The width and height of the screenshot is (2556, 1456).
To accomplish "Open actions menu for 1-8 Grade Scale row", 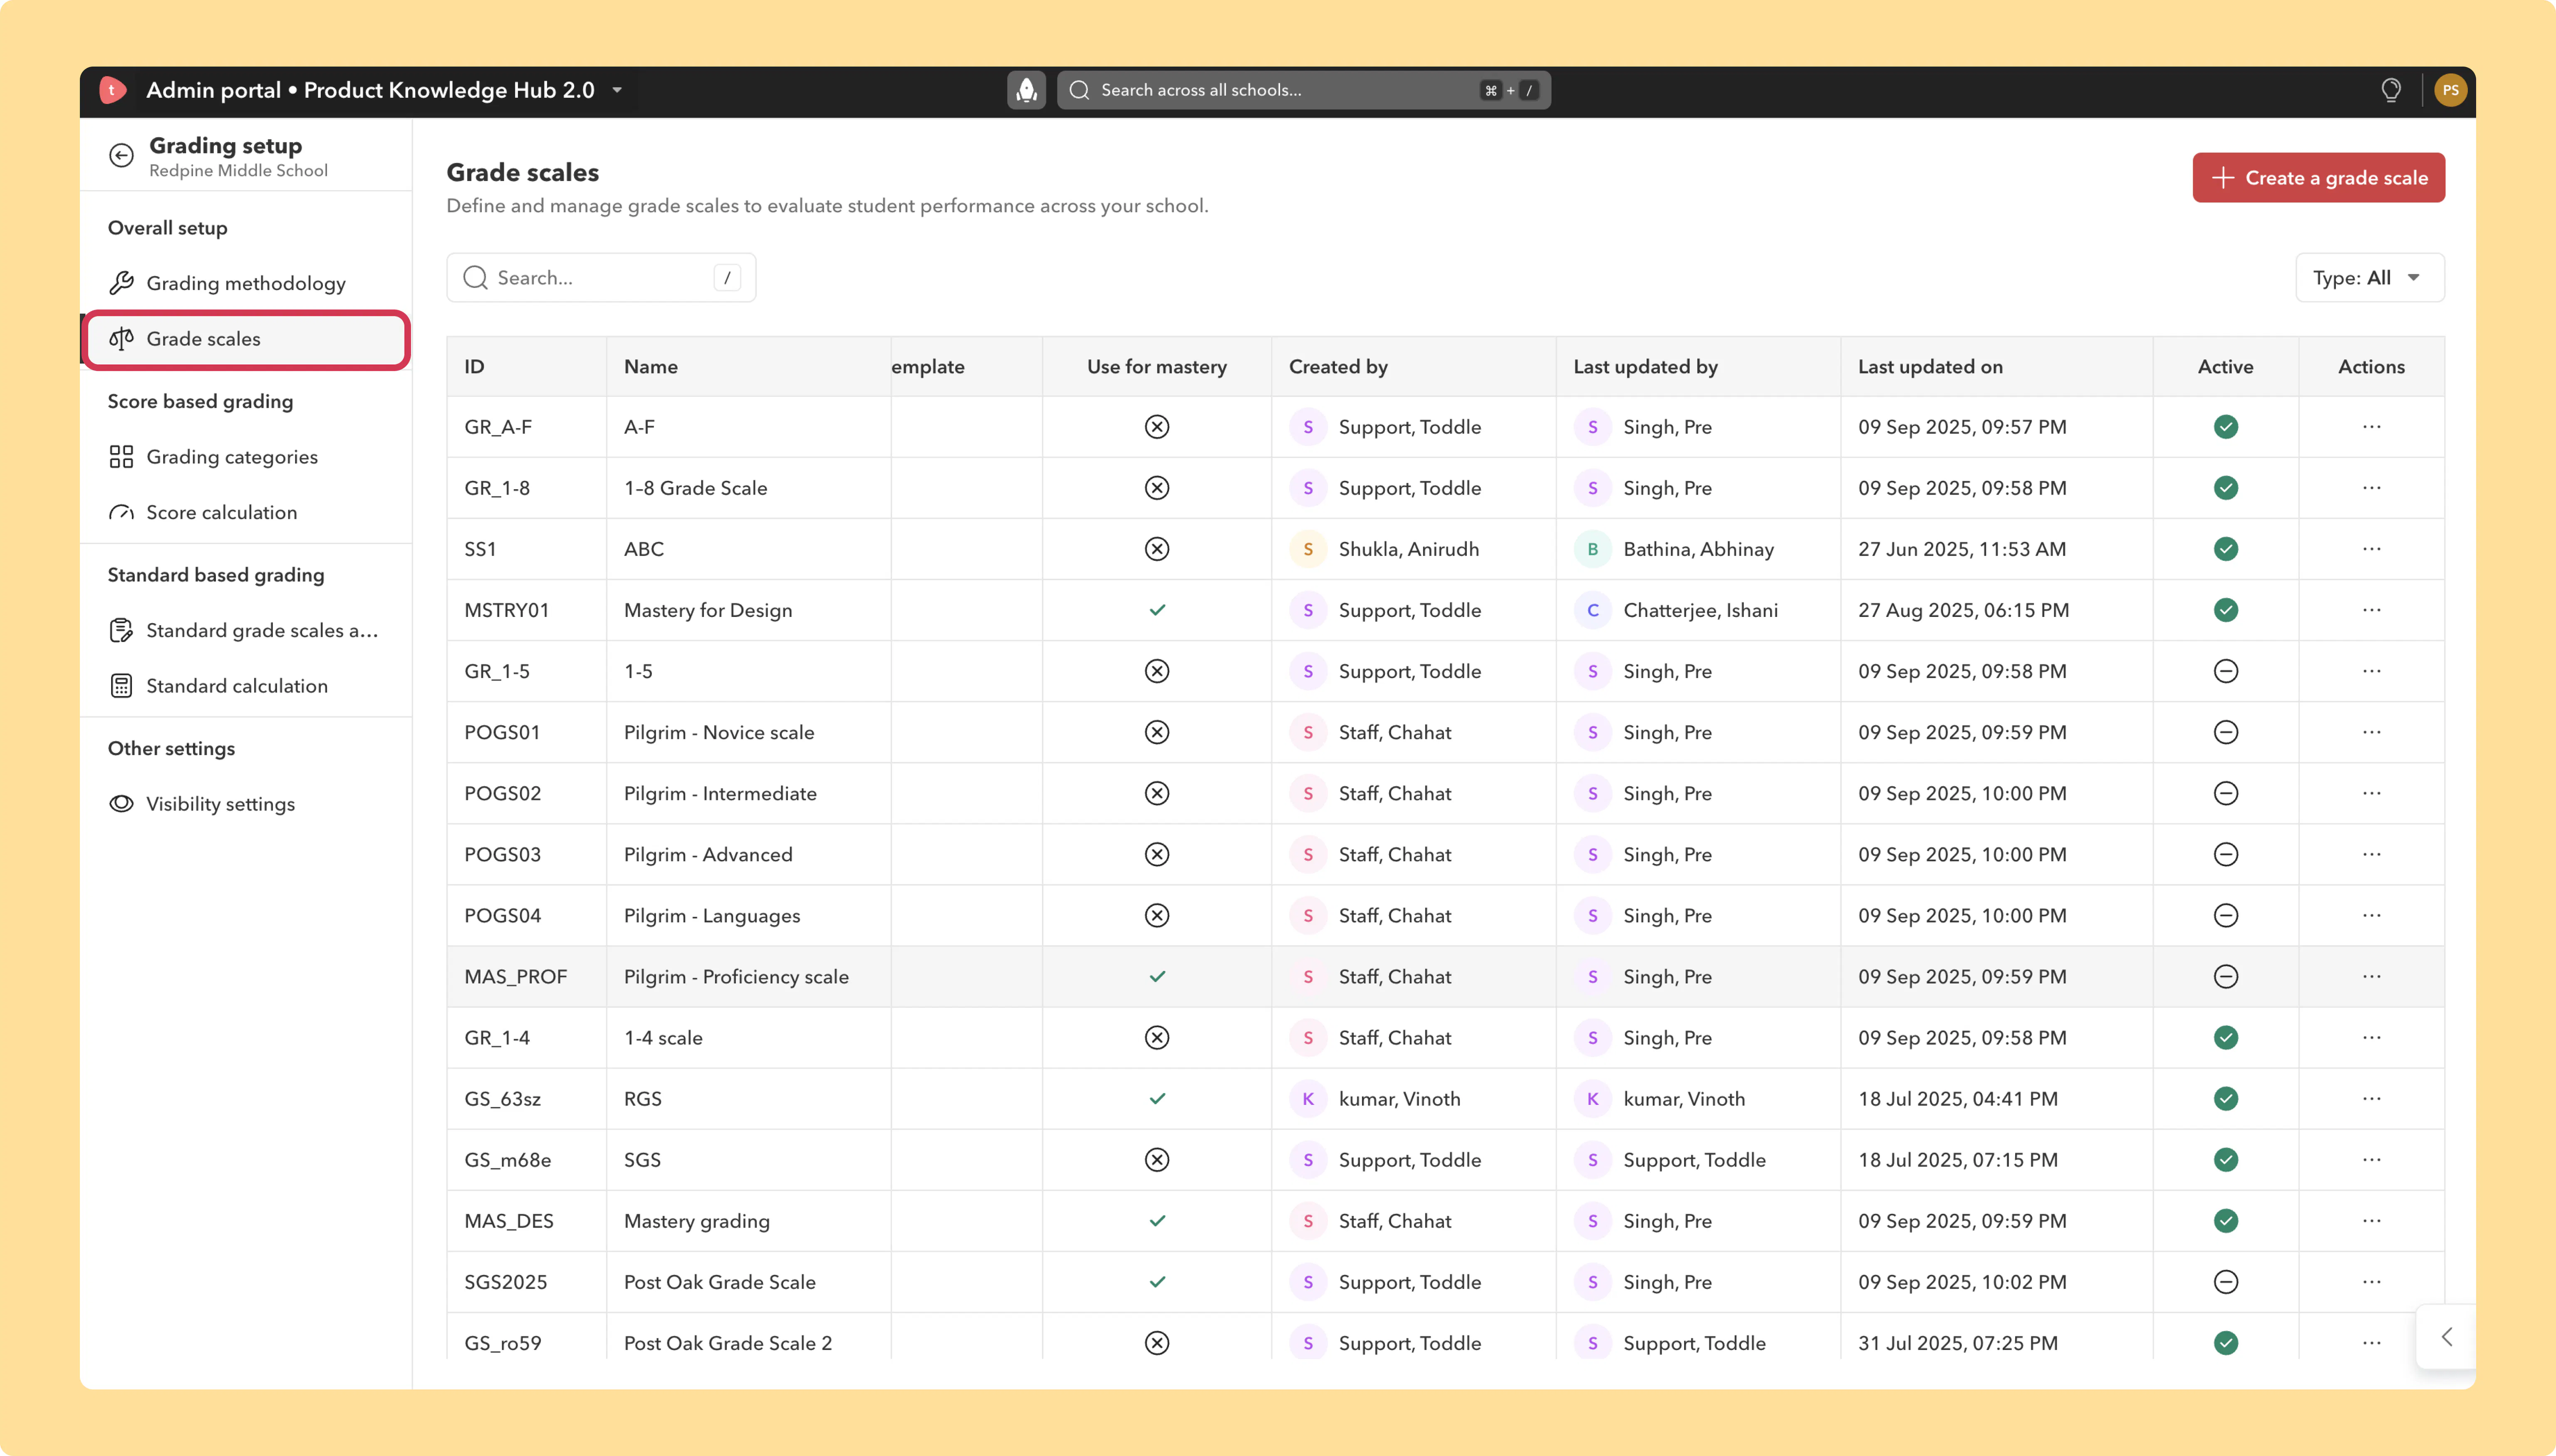I will [x=2371, y=488].
